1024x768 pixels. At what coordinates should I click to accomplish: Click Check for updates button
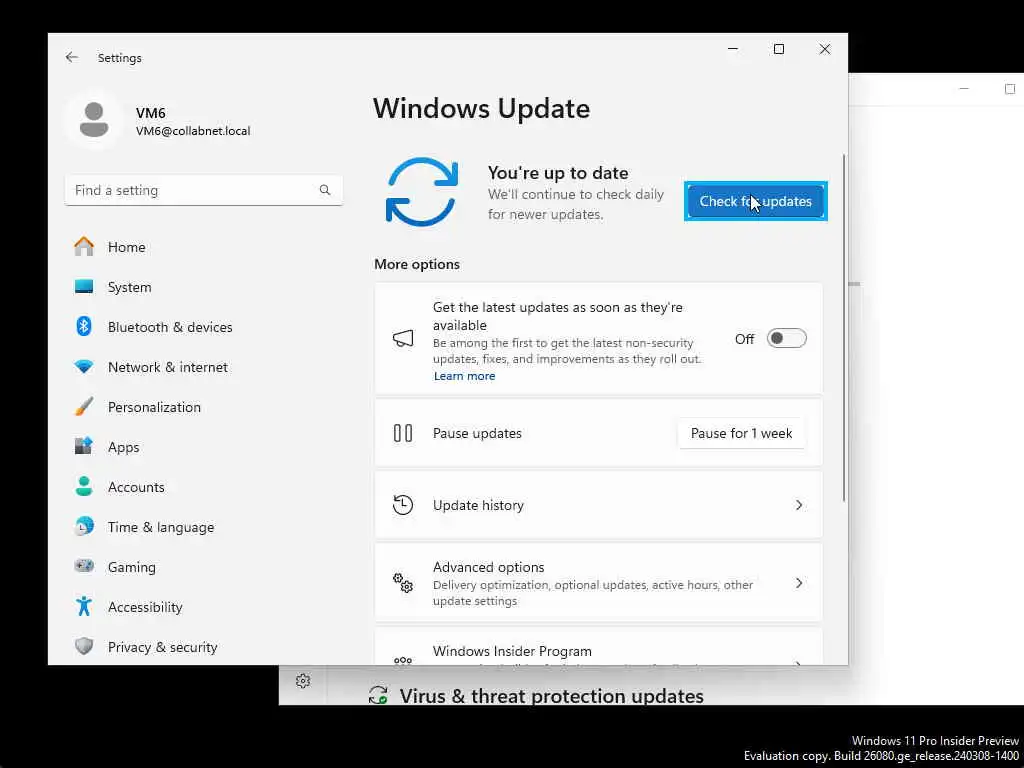(756, 201)
